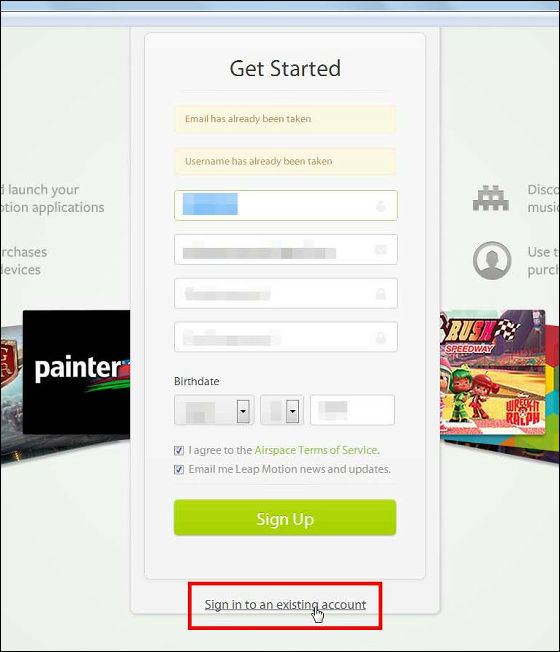Uncheck Email me Leap Motion news checkbox
Image resolution: width=560 pixels, height=652 pixels.
(x=179, y=469)
